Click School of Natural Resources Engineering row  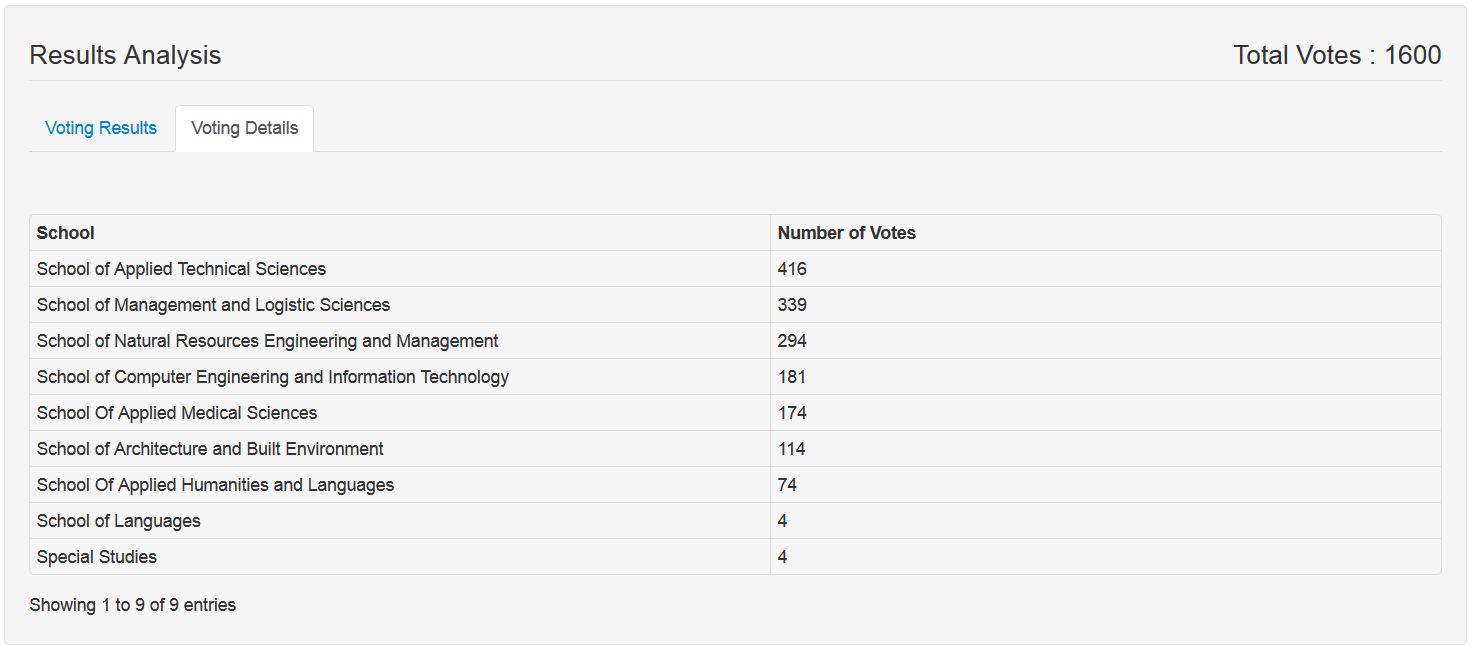(x=267, y=341)
